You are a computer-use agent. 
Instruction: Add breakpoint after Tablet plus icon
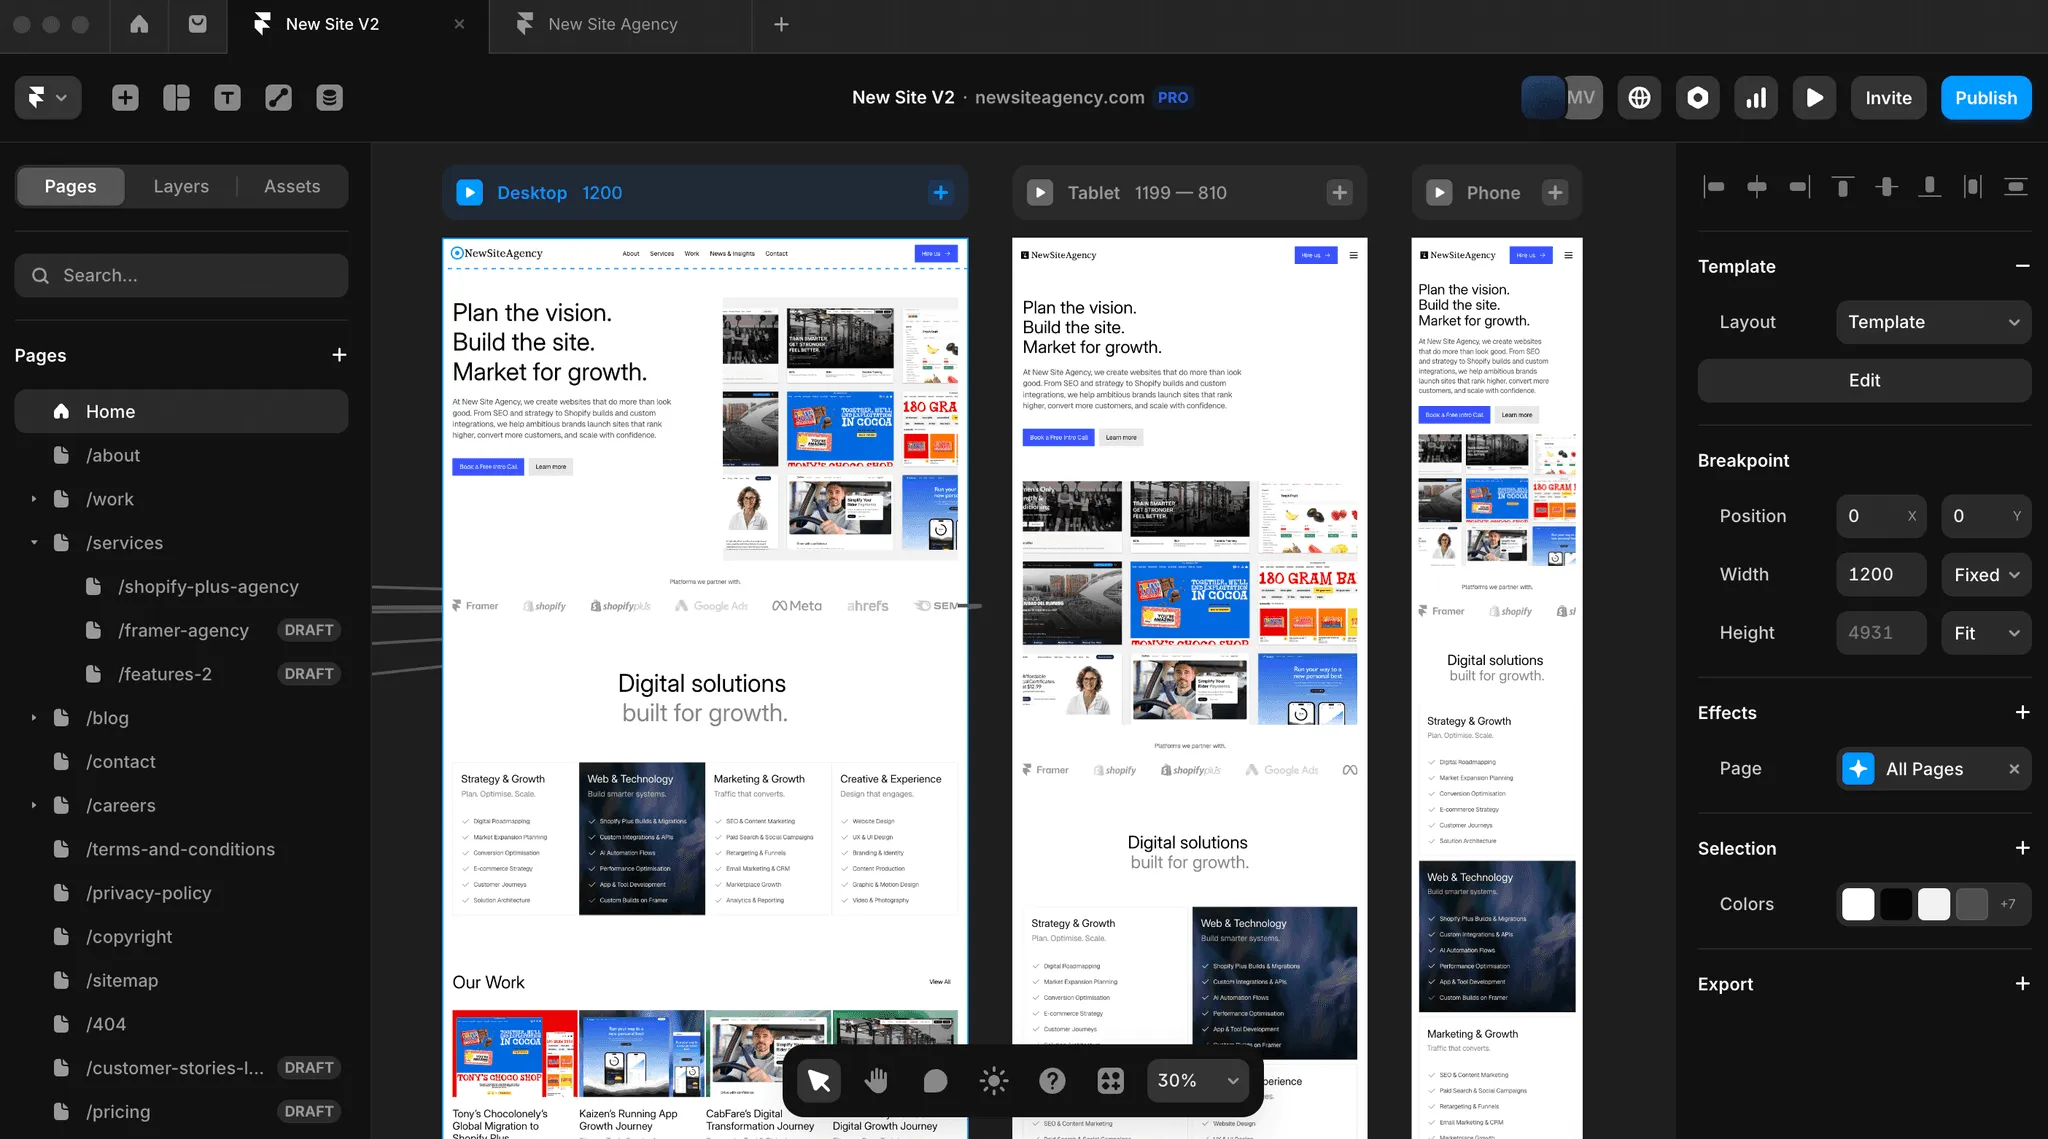(x=1340, y=192)
